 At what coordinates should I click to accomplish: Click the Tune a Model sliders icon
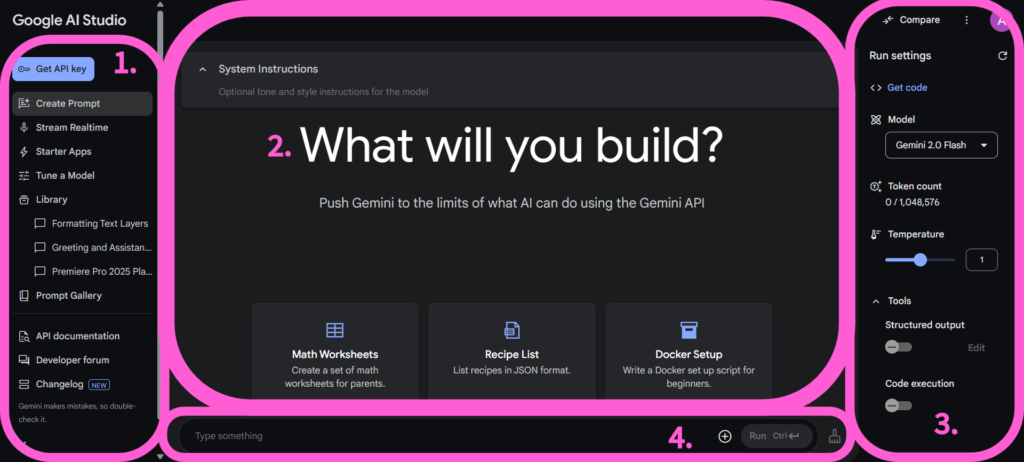click(24, 175)
